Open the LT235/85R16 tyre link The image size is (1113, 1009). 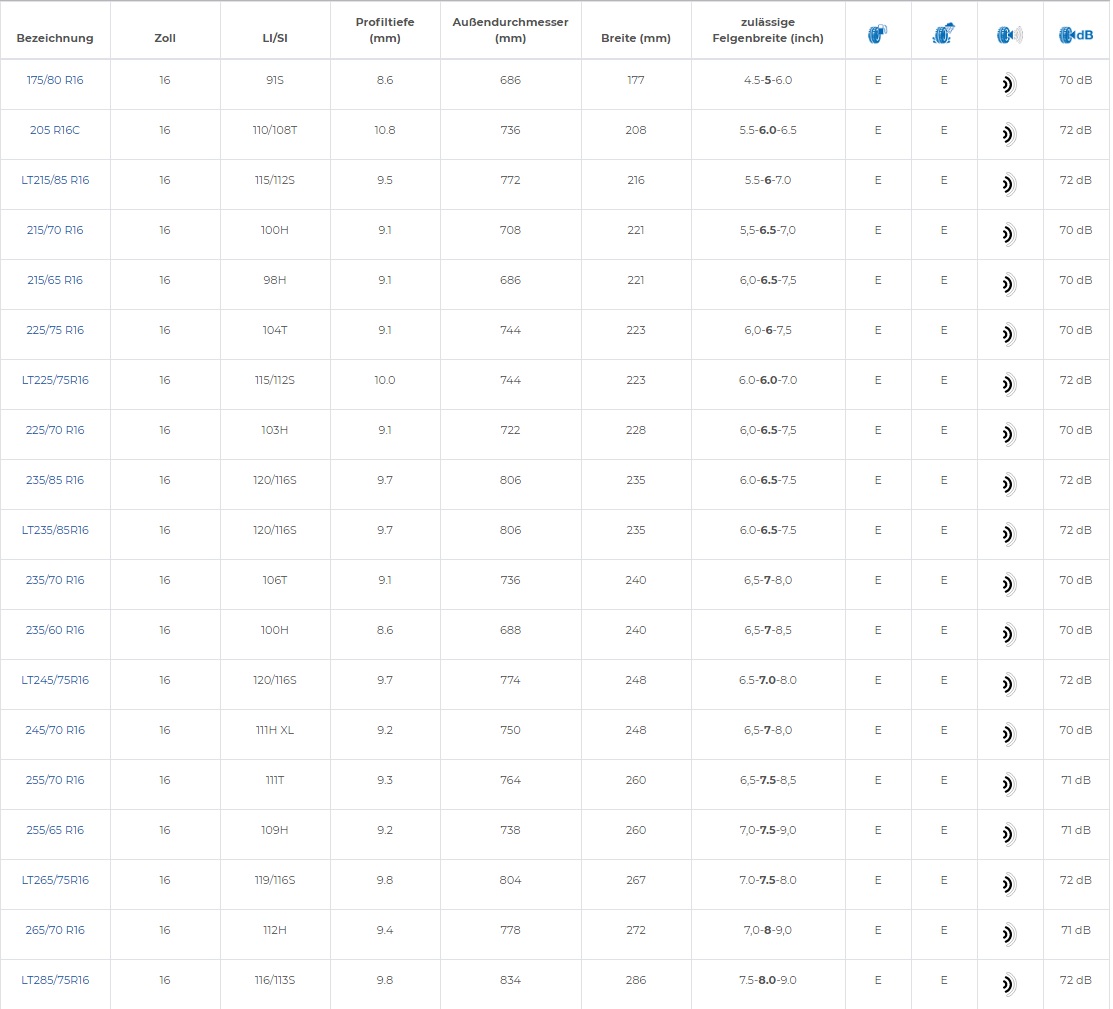[55, 530]
